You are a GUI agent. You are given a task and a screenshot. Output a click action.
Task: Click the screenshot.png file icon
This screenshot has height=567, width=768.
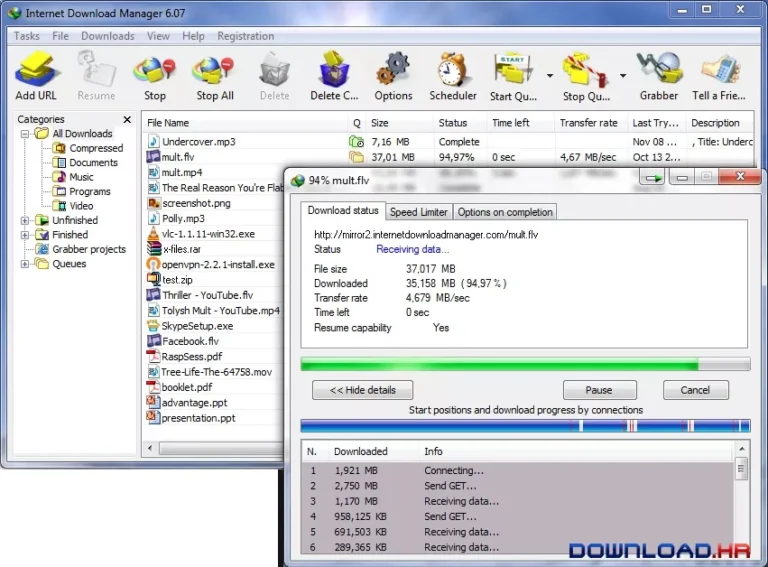tap(153, 203)
